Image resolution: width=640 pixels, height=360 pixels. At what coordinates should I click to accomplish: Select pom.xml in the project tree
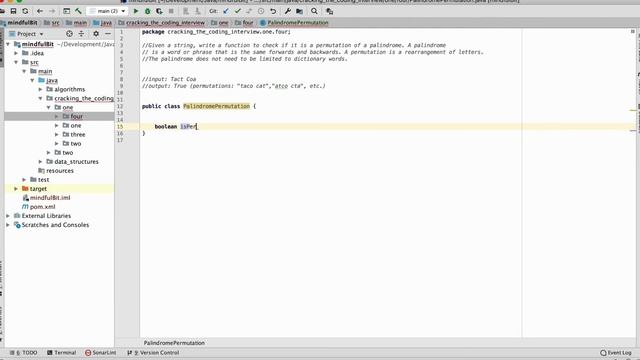[x=42, y=207]
